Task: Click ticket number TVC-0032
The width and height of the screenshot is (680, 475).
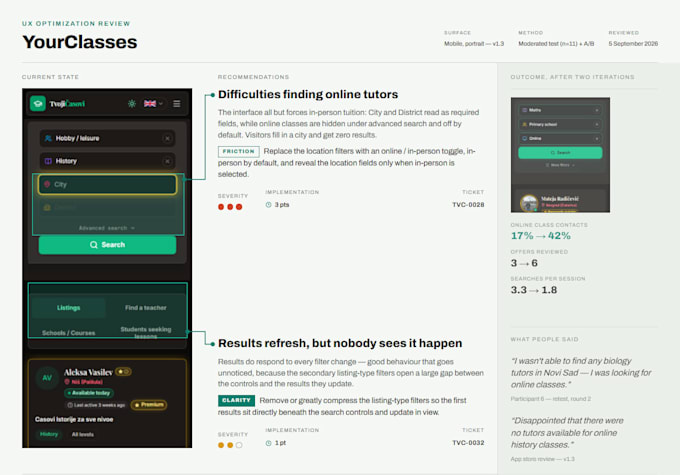Action: tap(468, 443)
